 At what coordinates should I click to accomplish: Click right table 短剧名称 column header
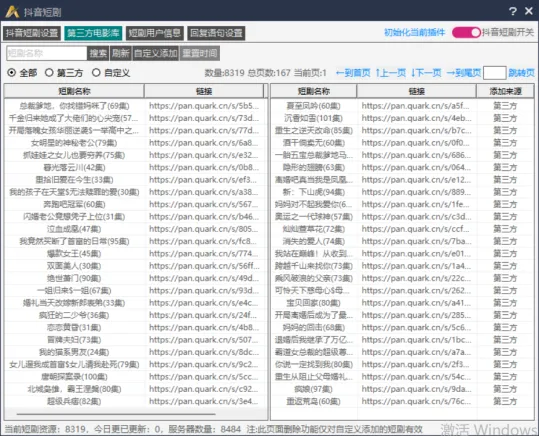314,91
